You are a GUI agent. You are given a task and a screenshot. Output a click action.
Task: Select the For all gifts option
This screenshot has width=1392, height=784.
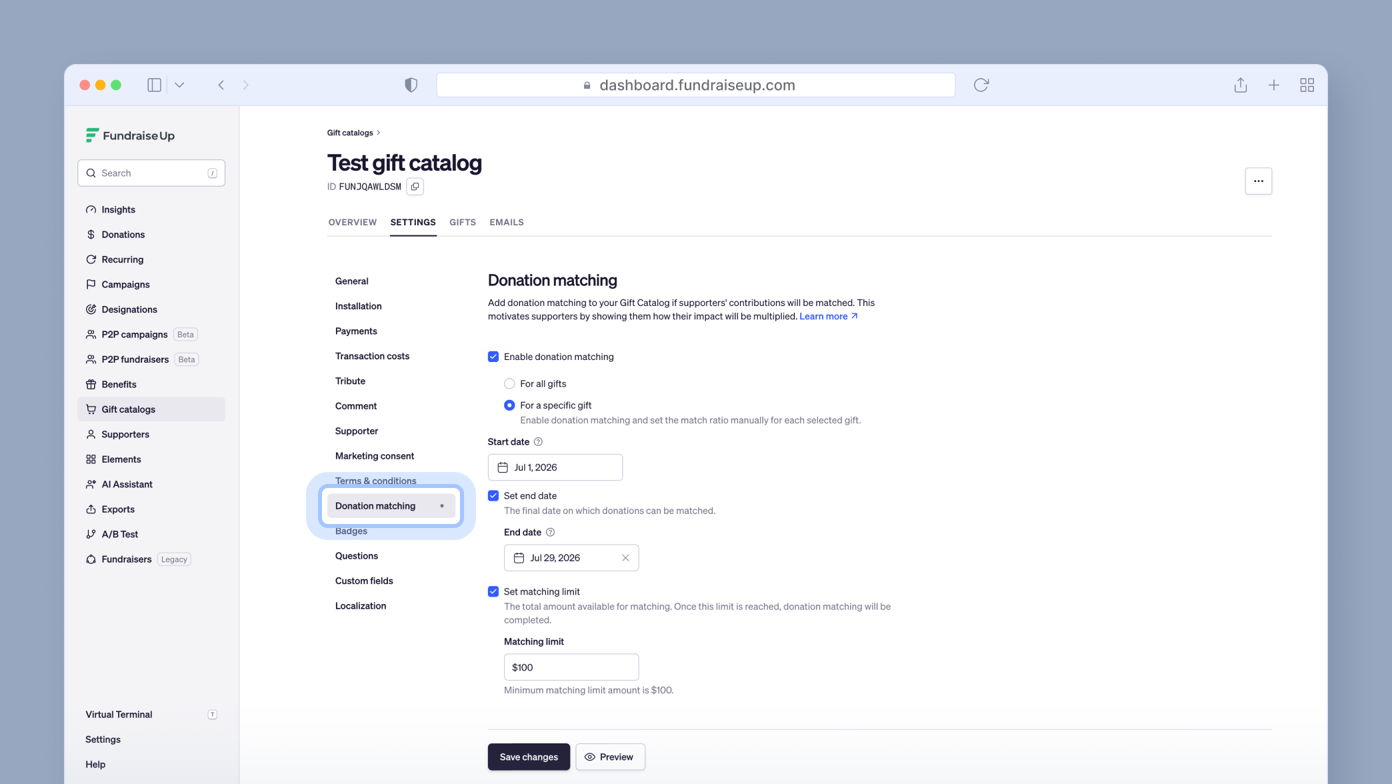click(509, 384)
